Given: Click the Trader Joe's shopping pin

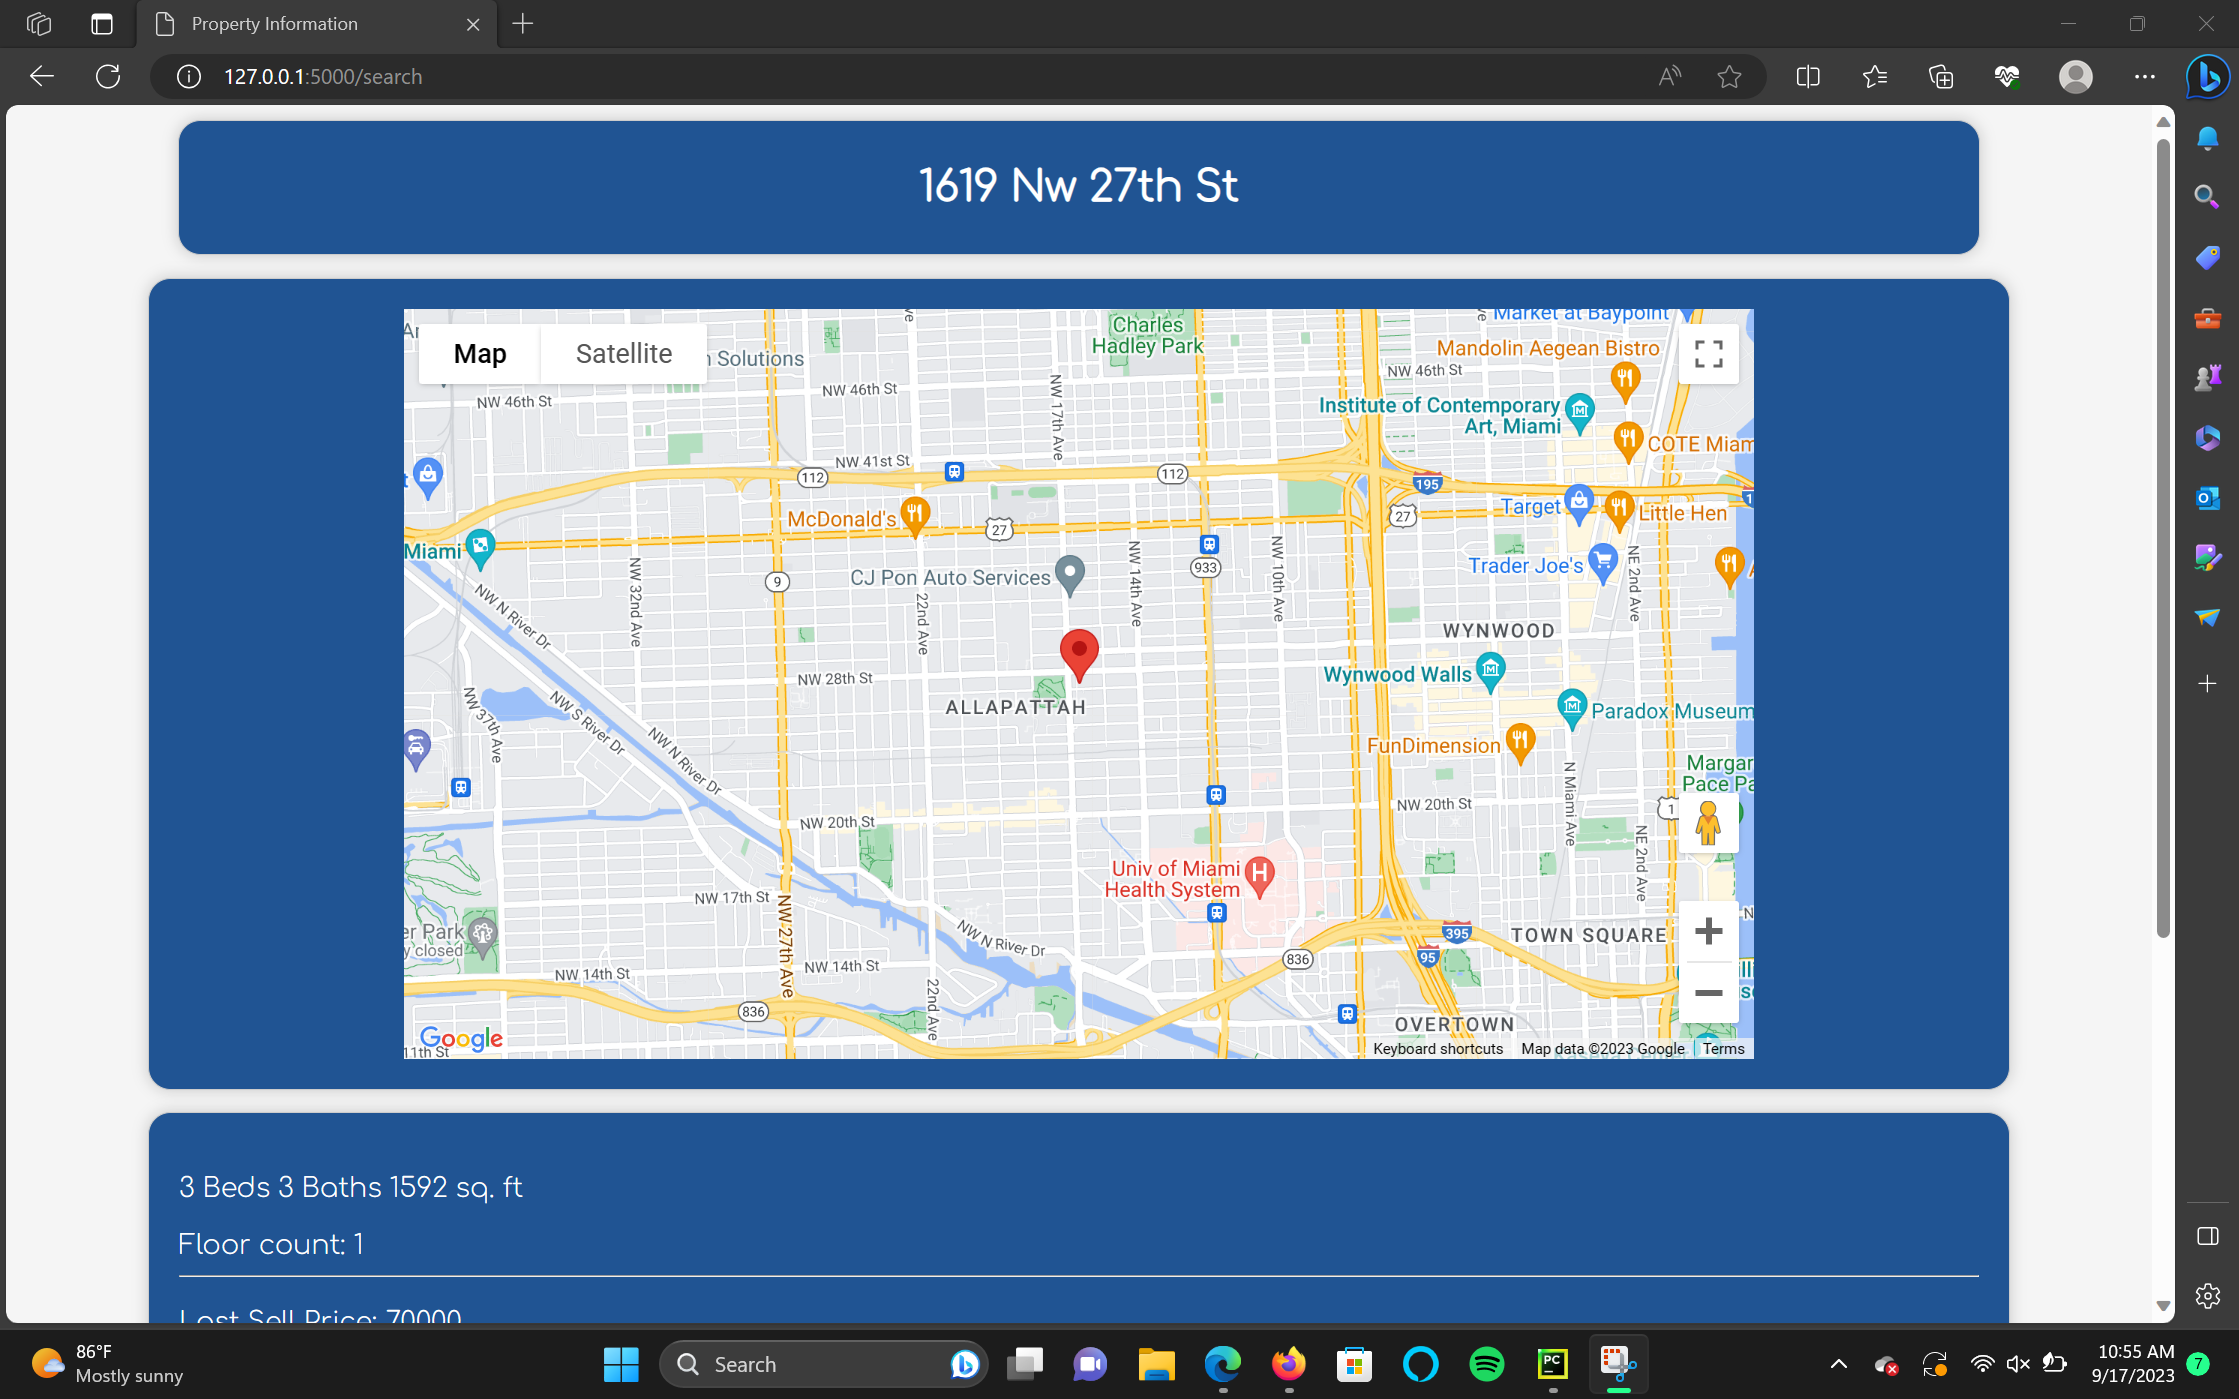Looking at the screenshot, I should (1602, 561).
